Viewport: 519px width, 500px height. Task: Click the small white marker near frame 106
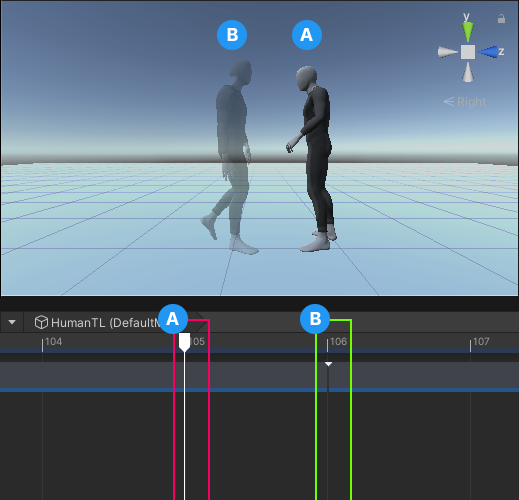coord(328,364)
